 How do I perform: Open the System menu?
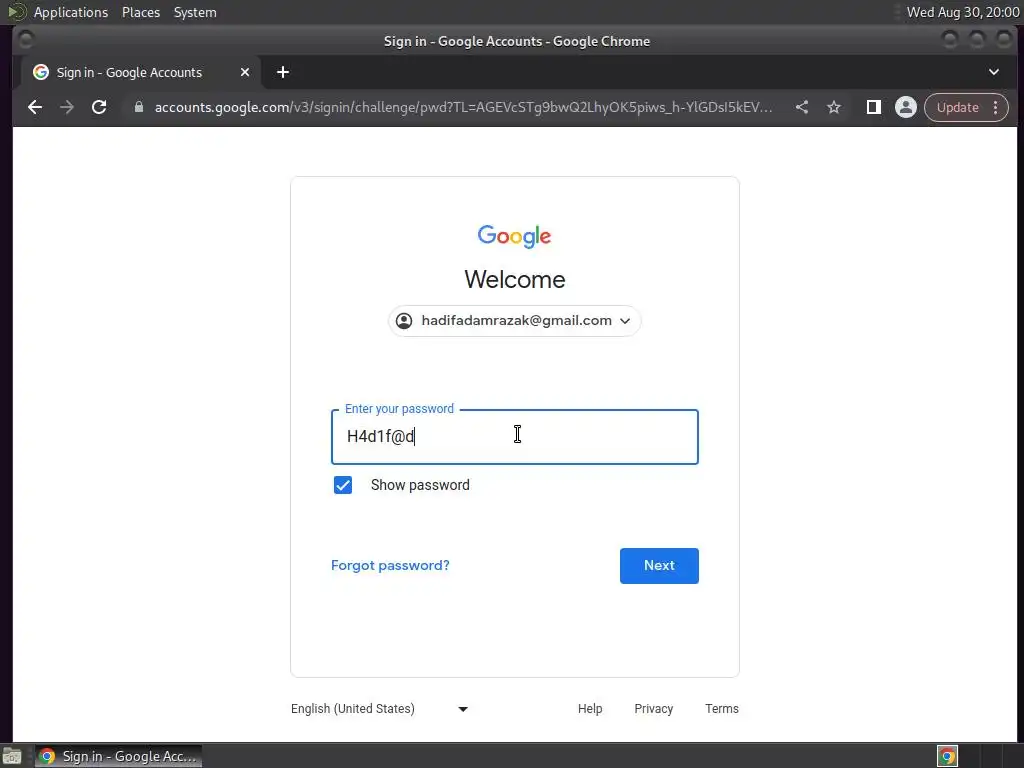pos(195,12)
